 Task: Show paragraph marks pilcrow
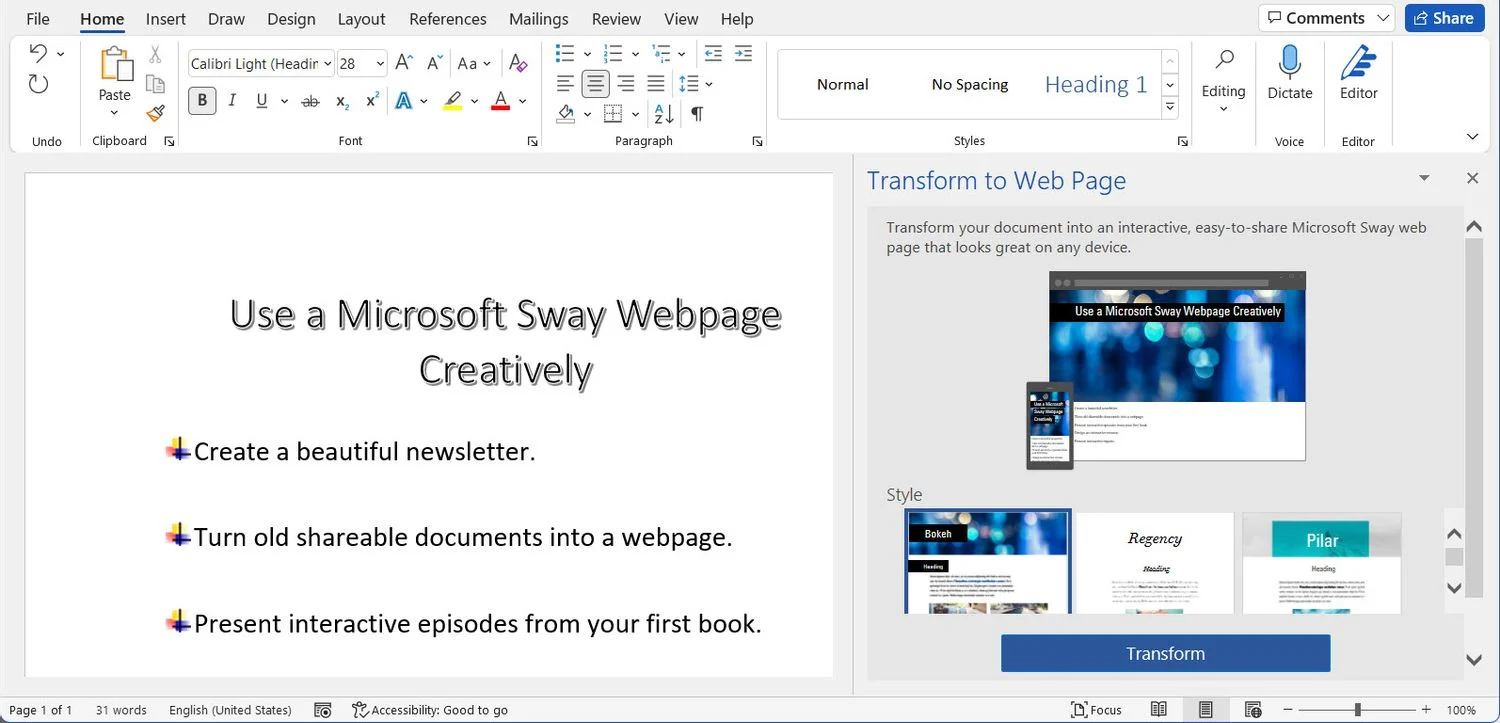(697, 114)
